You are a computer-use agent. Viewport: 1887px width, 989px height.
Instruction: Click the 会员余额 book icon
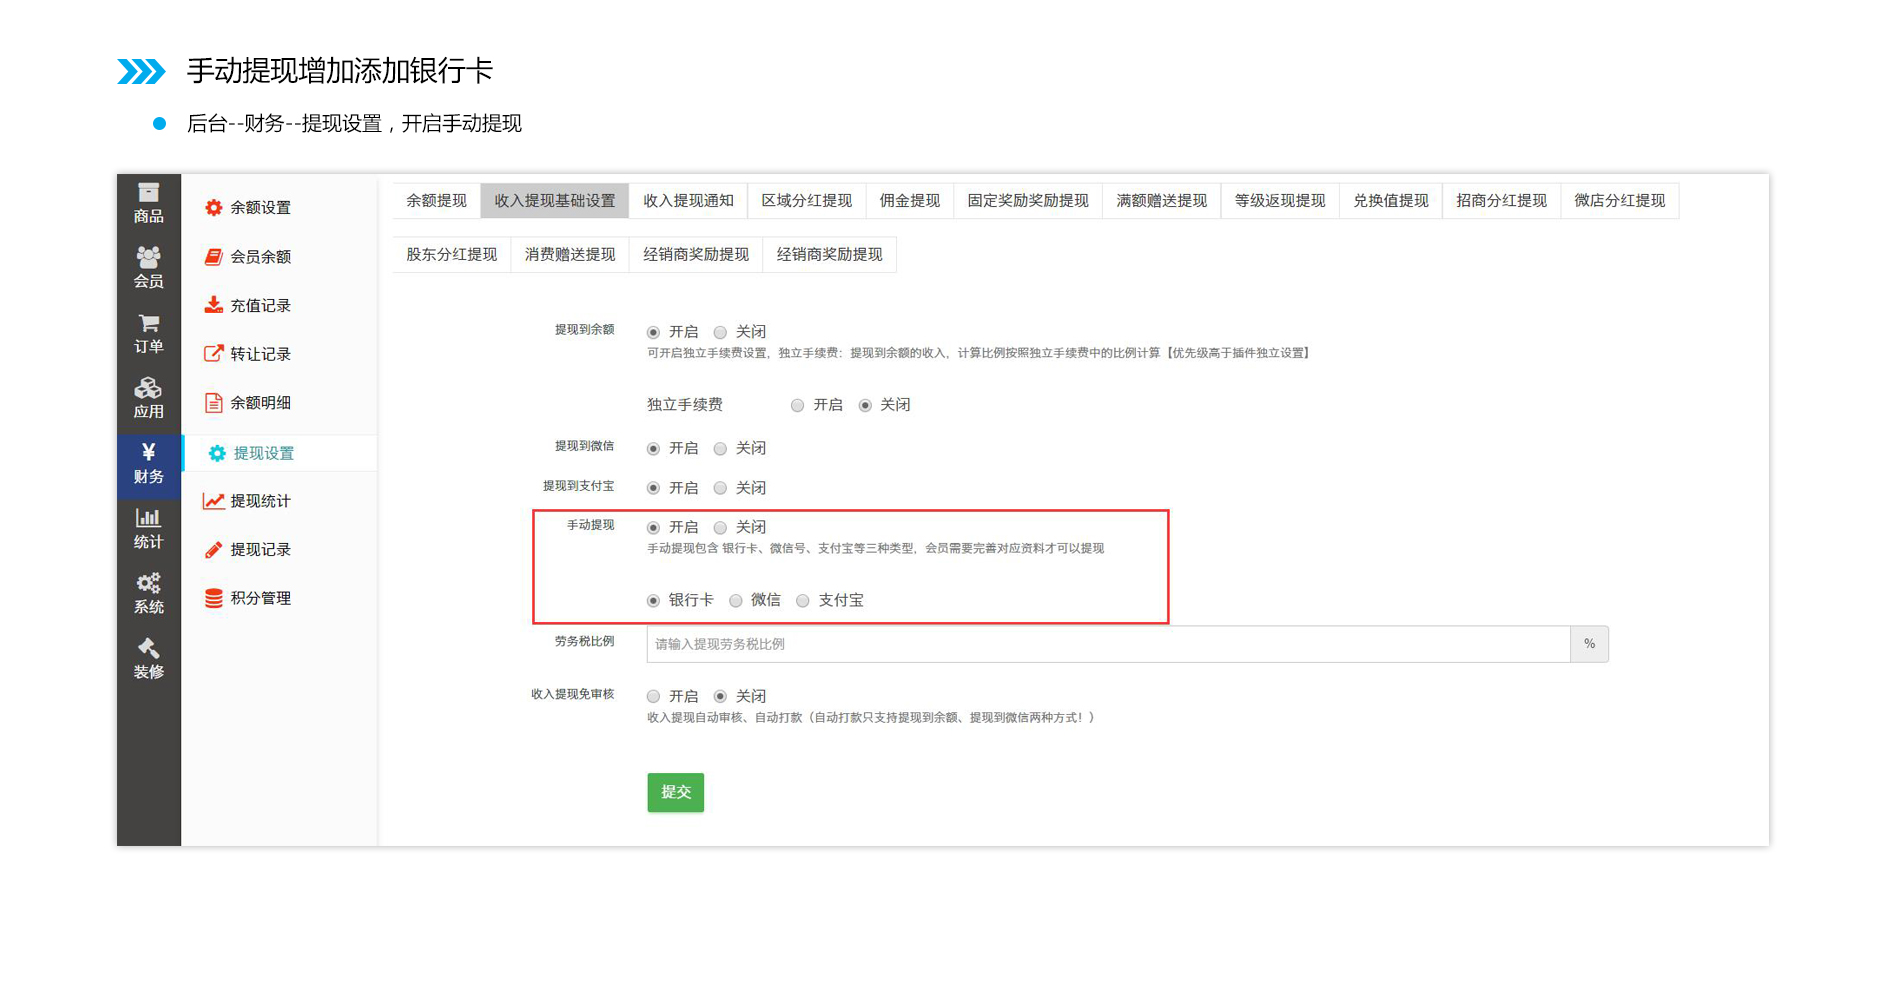coord(213,256)
